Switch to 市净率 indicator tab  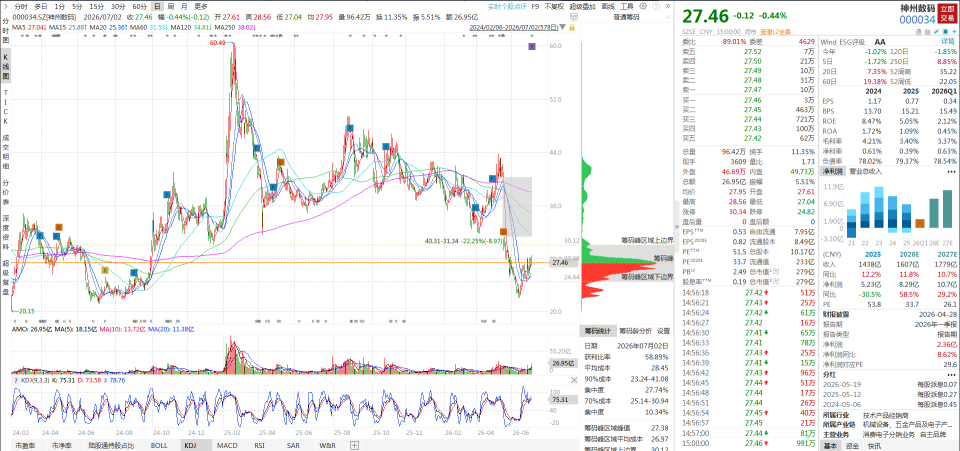[62, 445]
